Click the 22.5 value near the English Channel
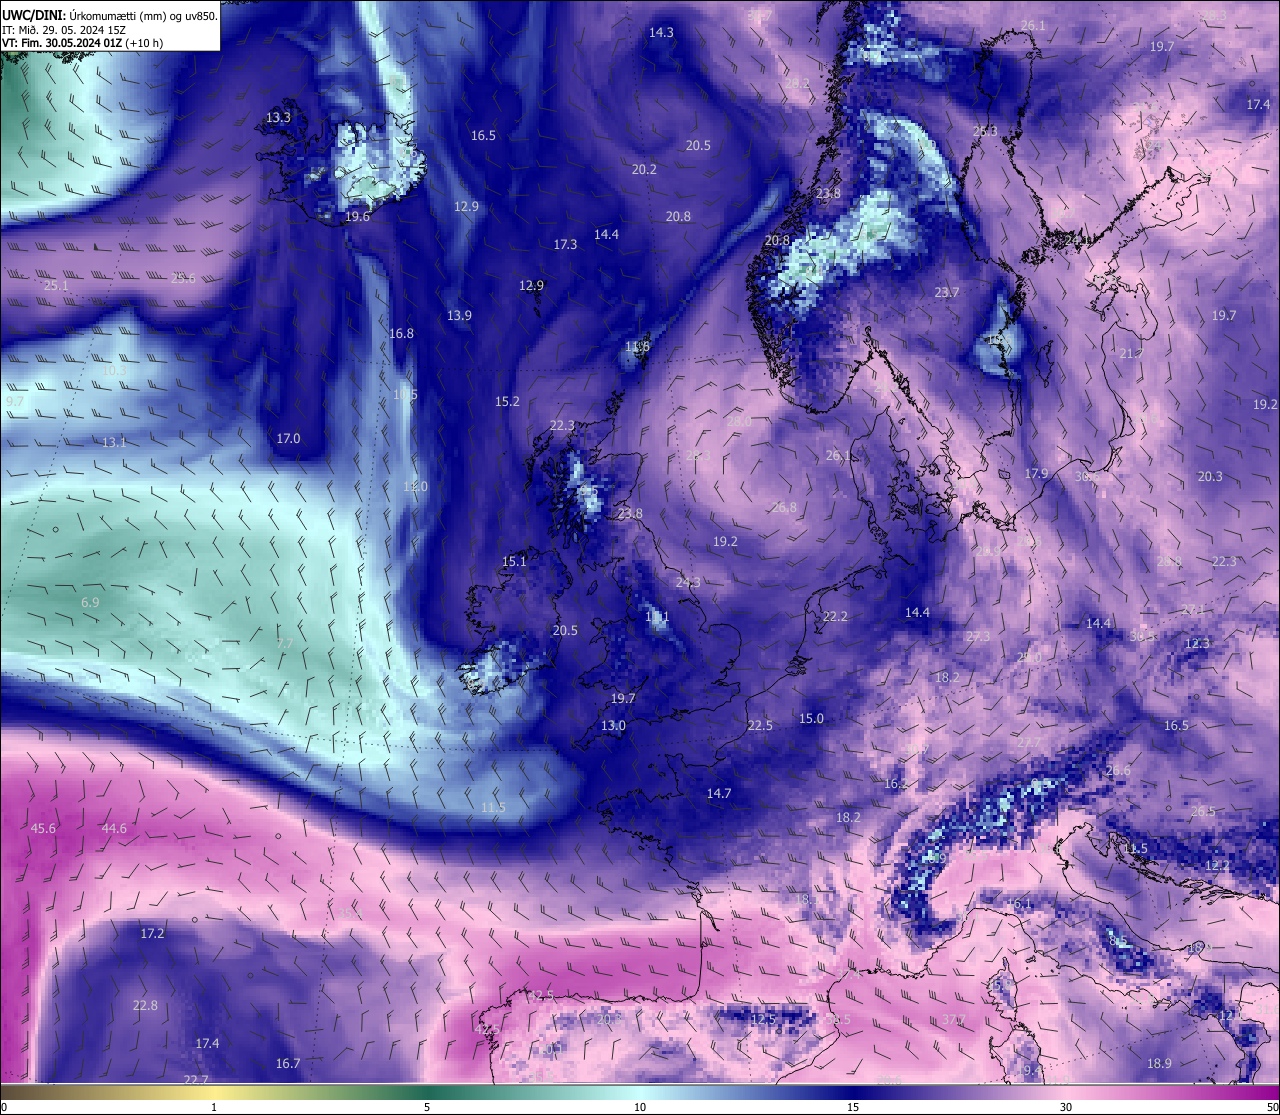1280x1115 pixels. click(760, 726)
